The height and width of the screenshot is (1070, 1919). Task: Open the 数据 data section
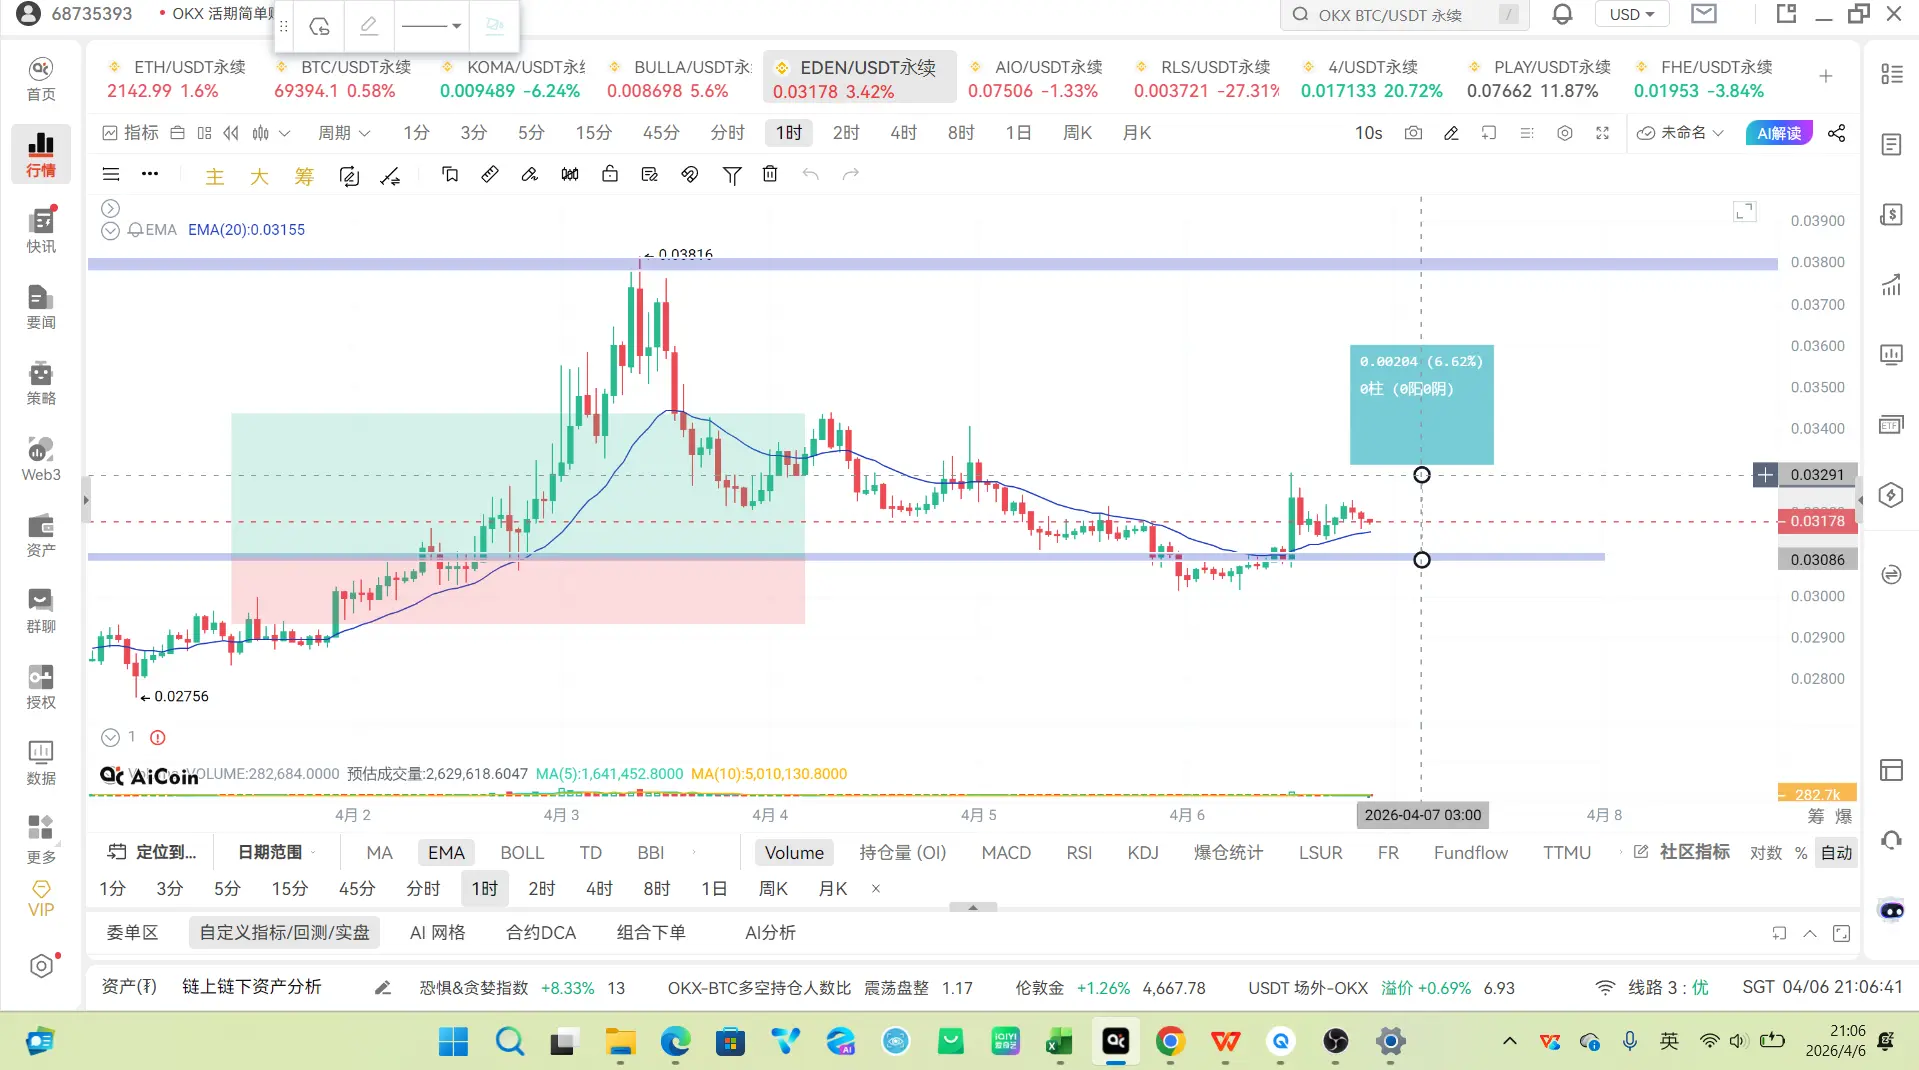tap(41, 763)
